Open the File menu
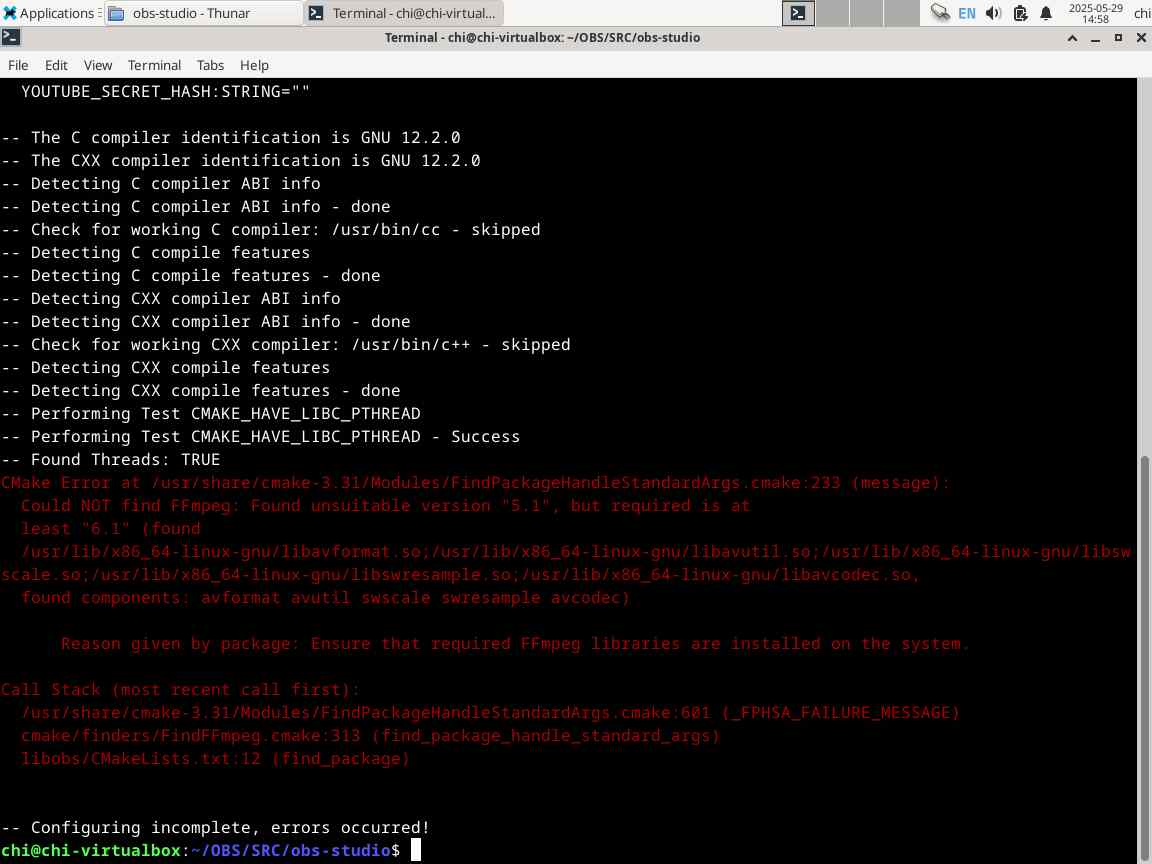Viewport: 1152px width, 864px height. [x=18, y=65]
